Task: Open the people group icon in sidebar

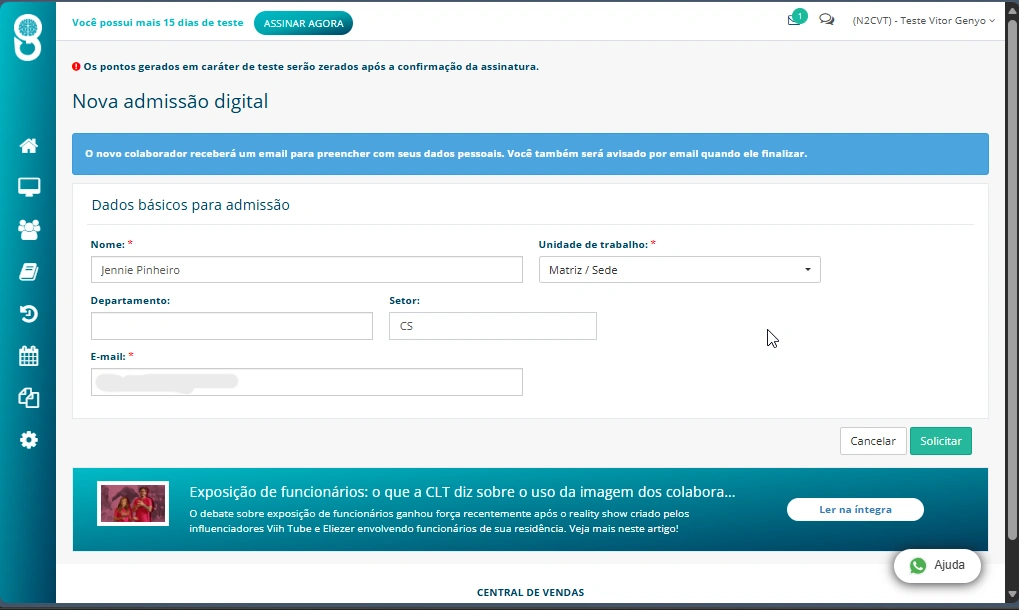Action: 29,229
